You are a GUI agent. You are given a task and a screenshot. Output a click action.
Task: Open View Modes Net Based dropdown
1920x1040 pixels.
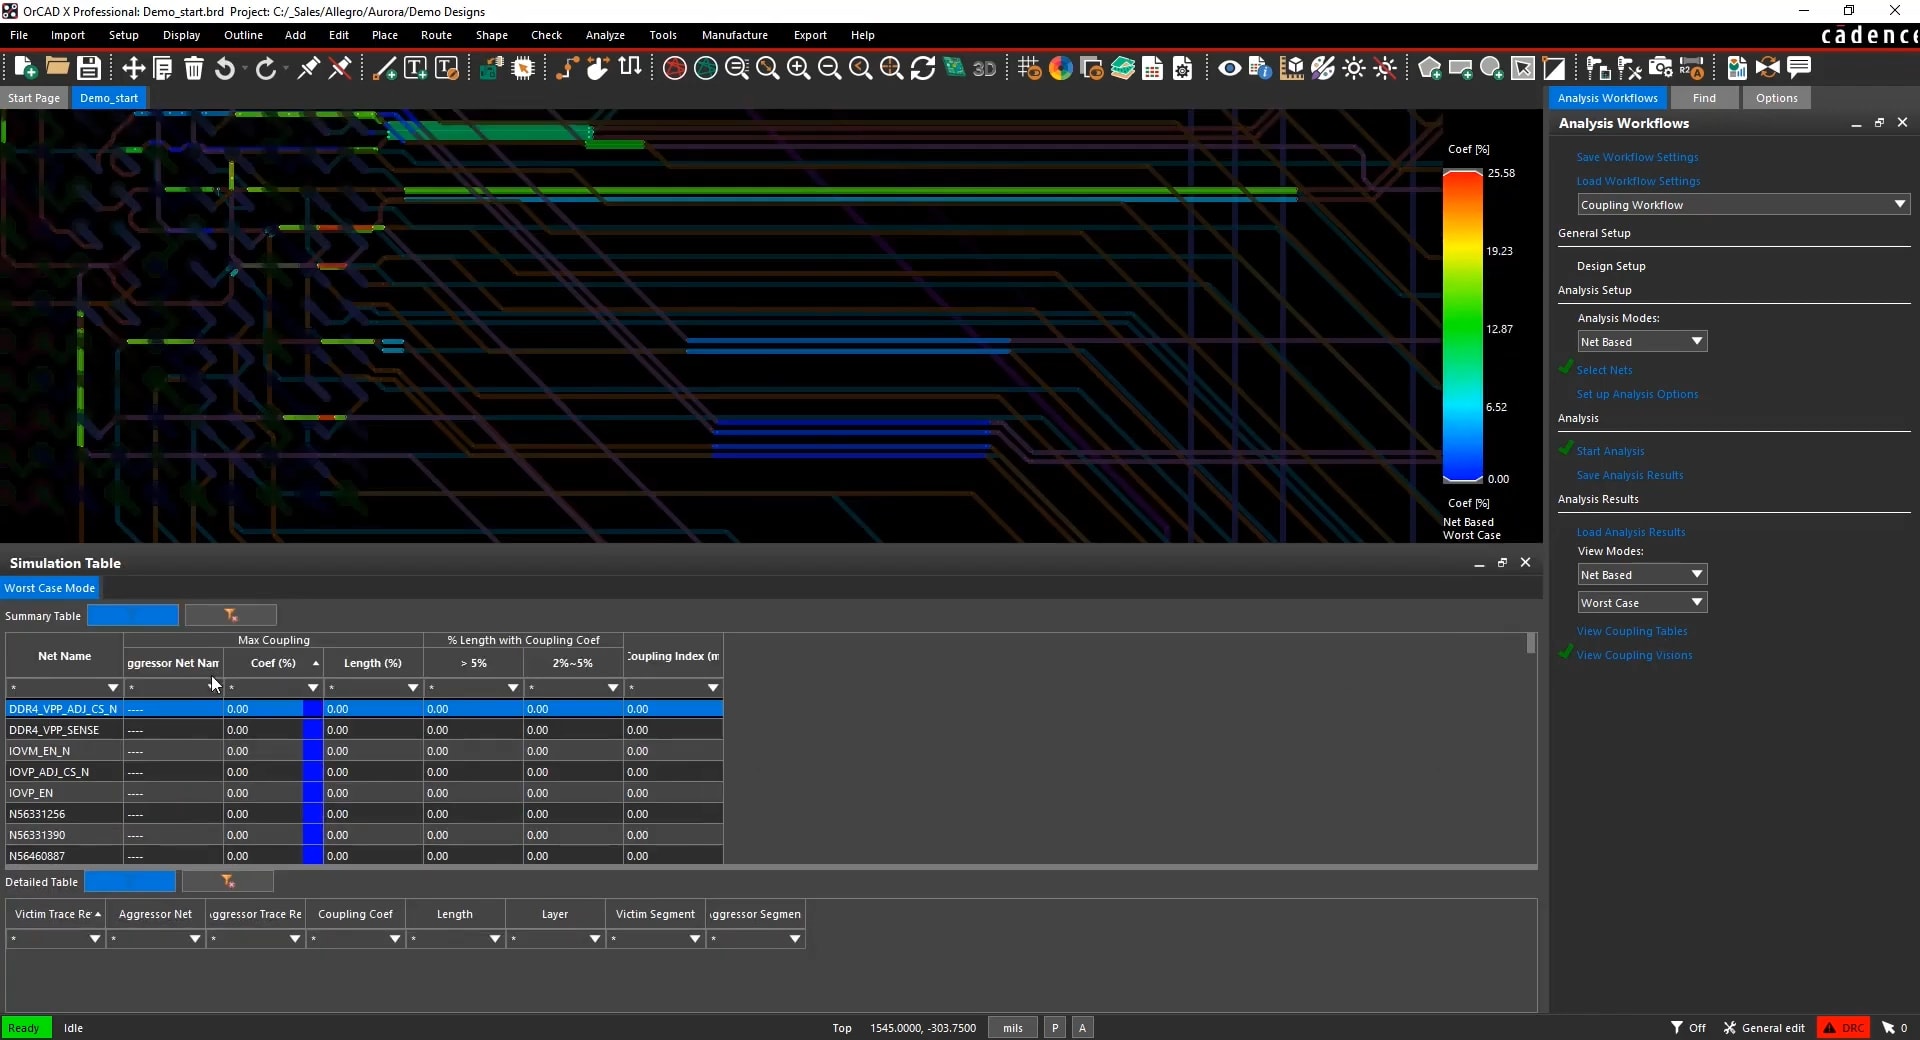click(1642, 575)
